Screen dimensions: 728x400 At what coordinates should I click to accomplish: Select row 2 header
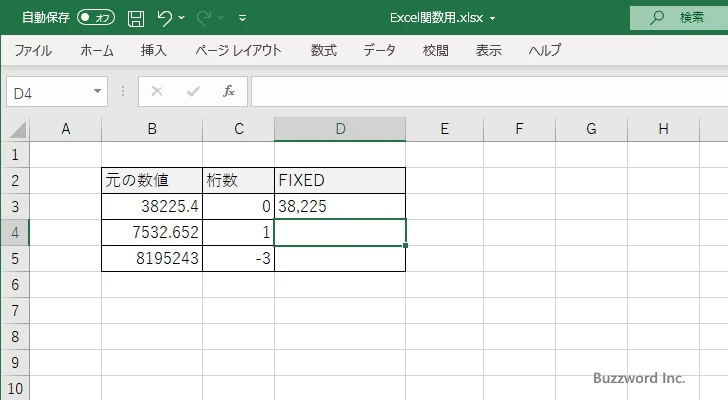(15, 180)
